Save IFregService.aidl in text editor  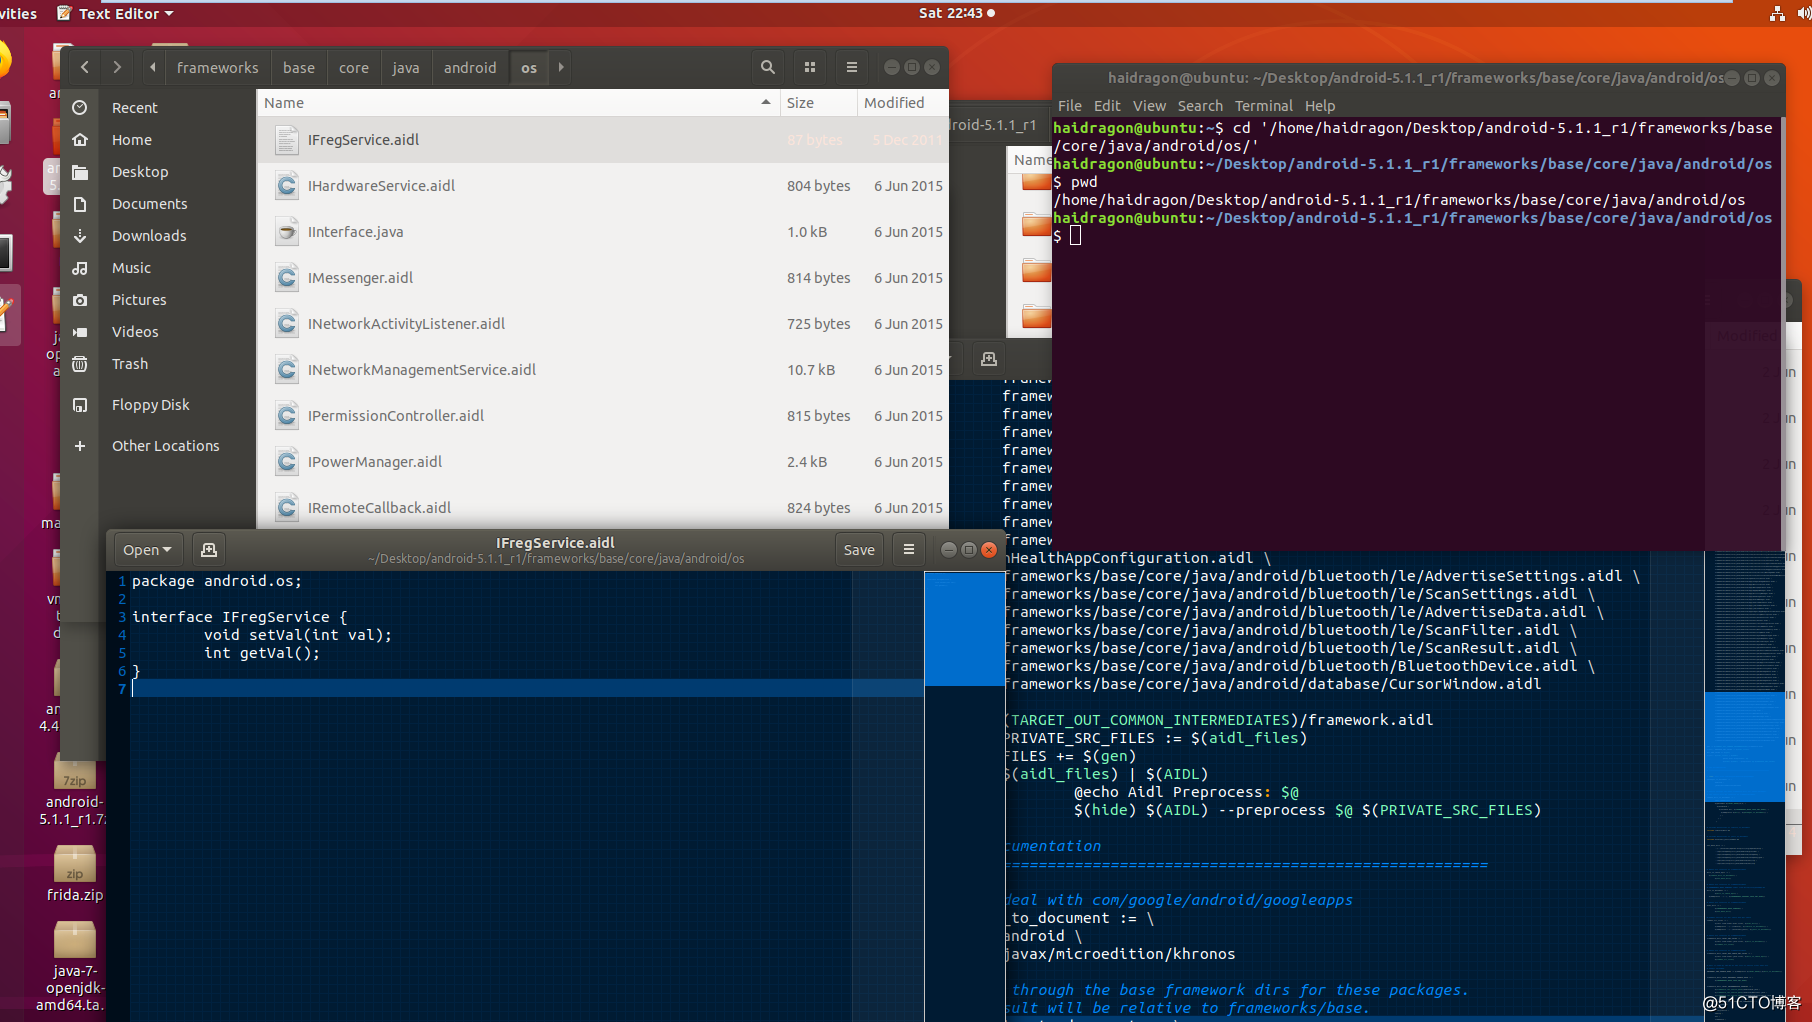859,550
